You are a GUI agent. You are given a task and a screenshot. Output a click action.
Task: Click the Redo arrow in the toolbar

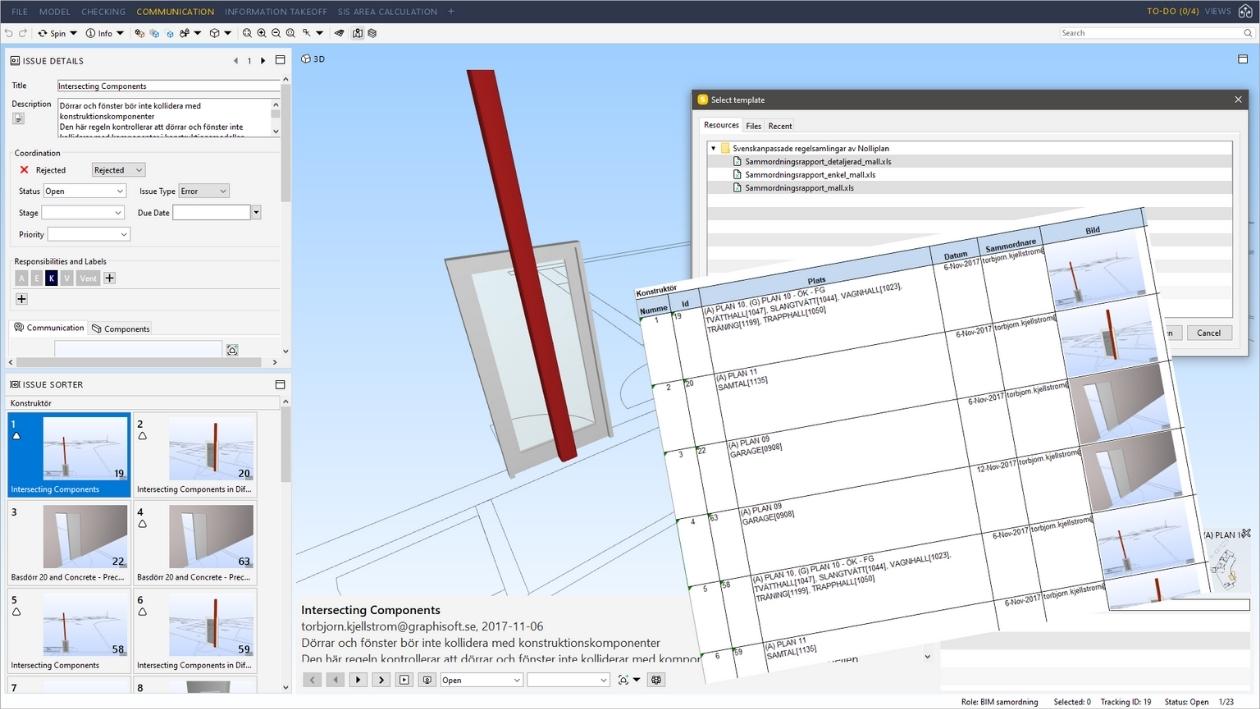22,33
